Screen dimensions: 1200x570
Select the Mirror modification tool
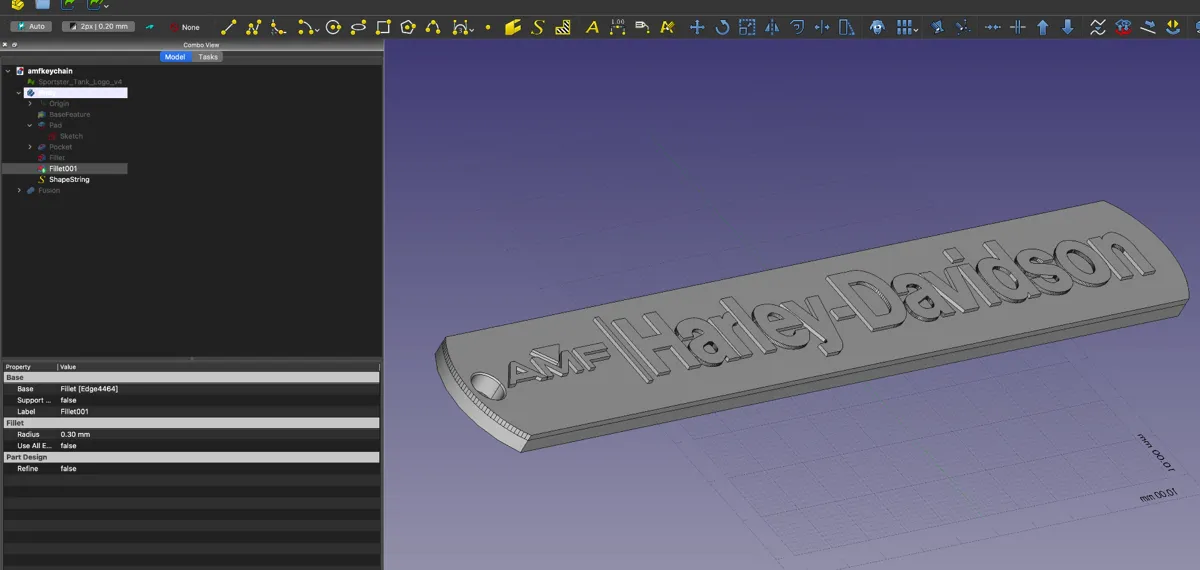pyautogui.click(x=772, y=28)
